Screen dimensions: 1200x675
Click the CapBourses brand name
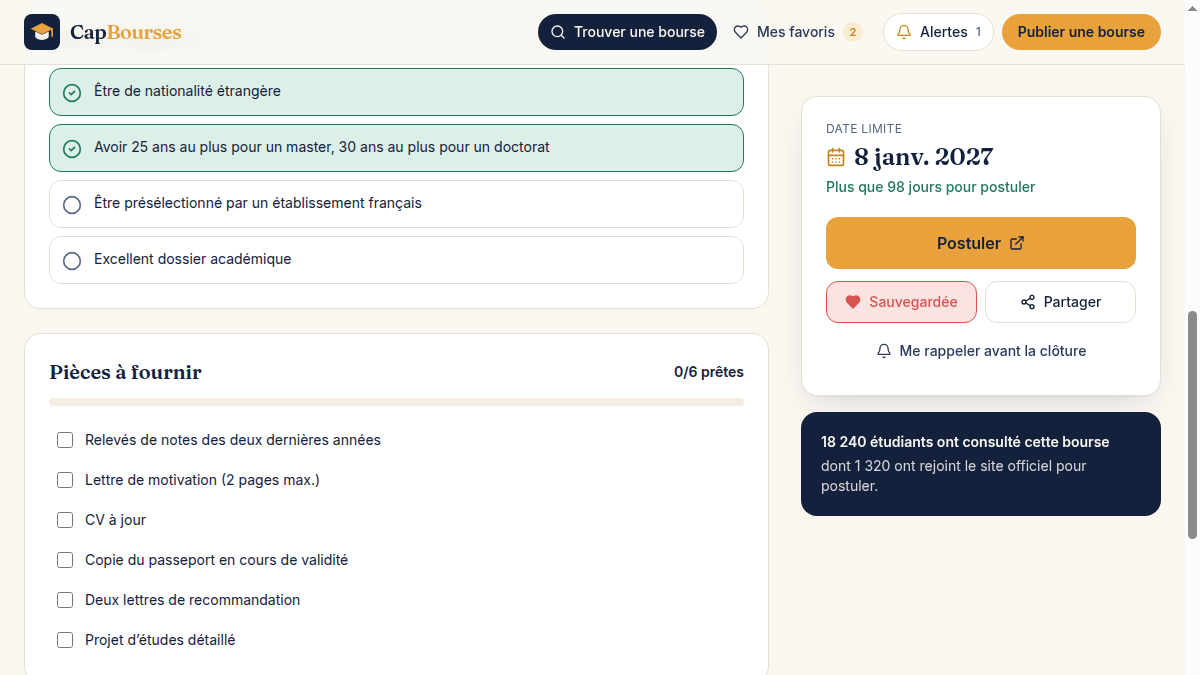pyautogui.click(x=126, y=32)
